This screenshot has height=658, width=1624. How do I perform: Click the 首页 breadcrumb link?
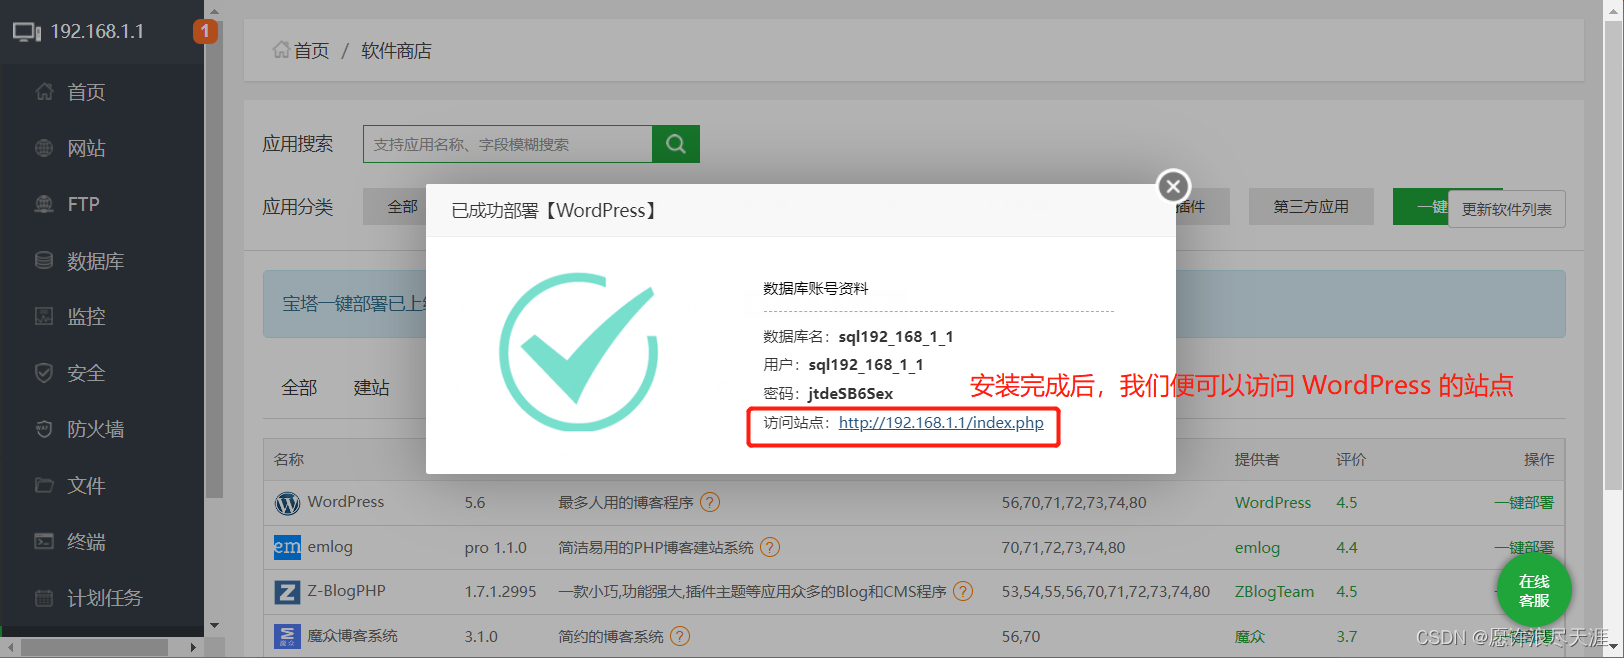[311, 51]
